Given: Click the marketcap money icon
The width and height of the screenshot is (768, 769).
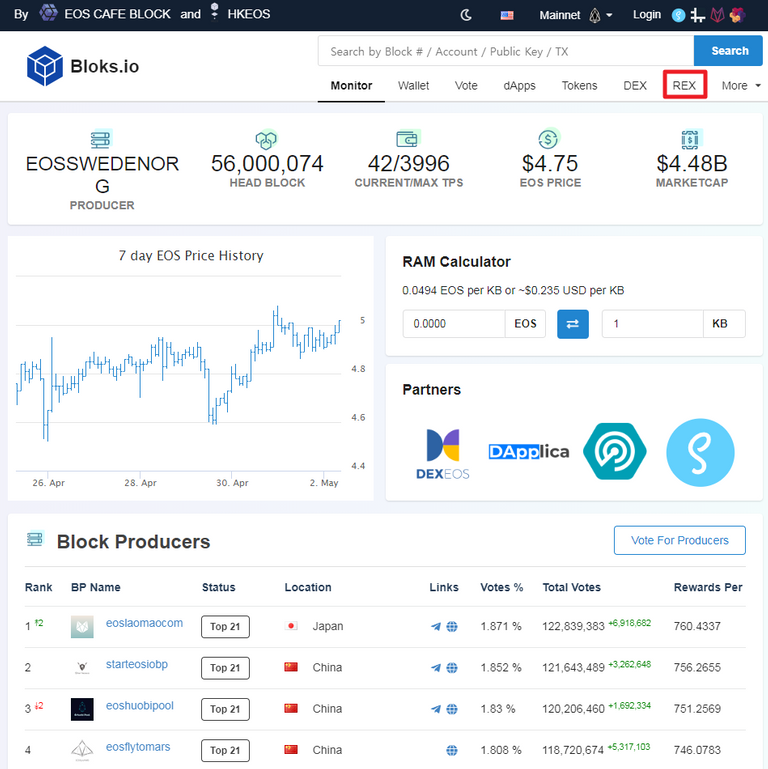Looking at the screenshot, I should click(691, 139).
